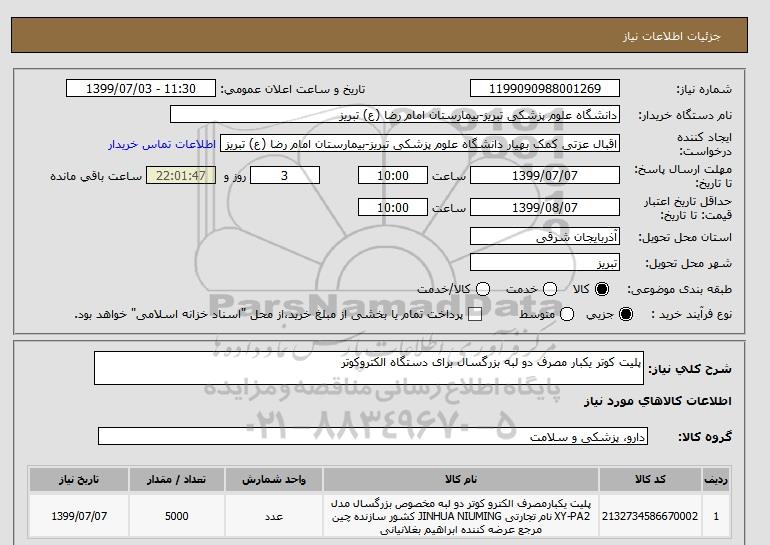The width and height of the screenshot is (770, 545).
Task: Open the اطلاعات تماس خریدار link
Action: point(162,144)
